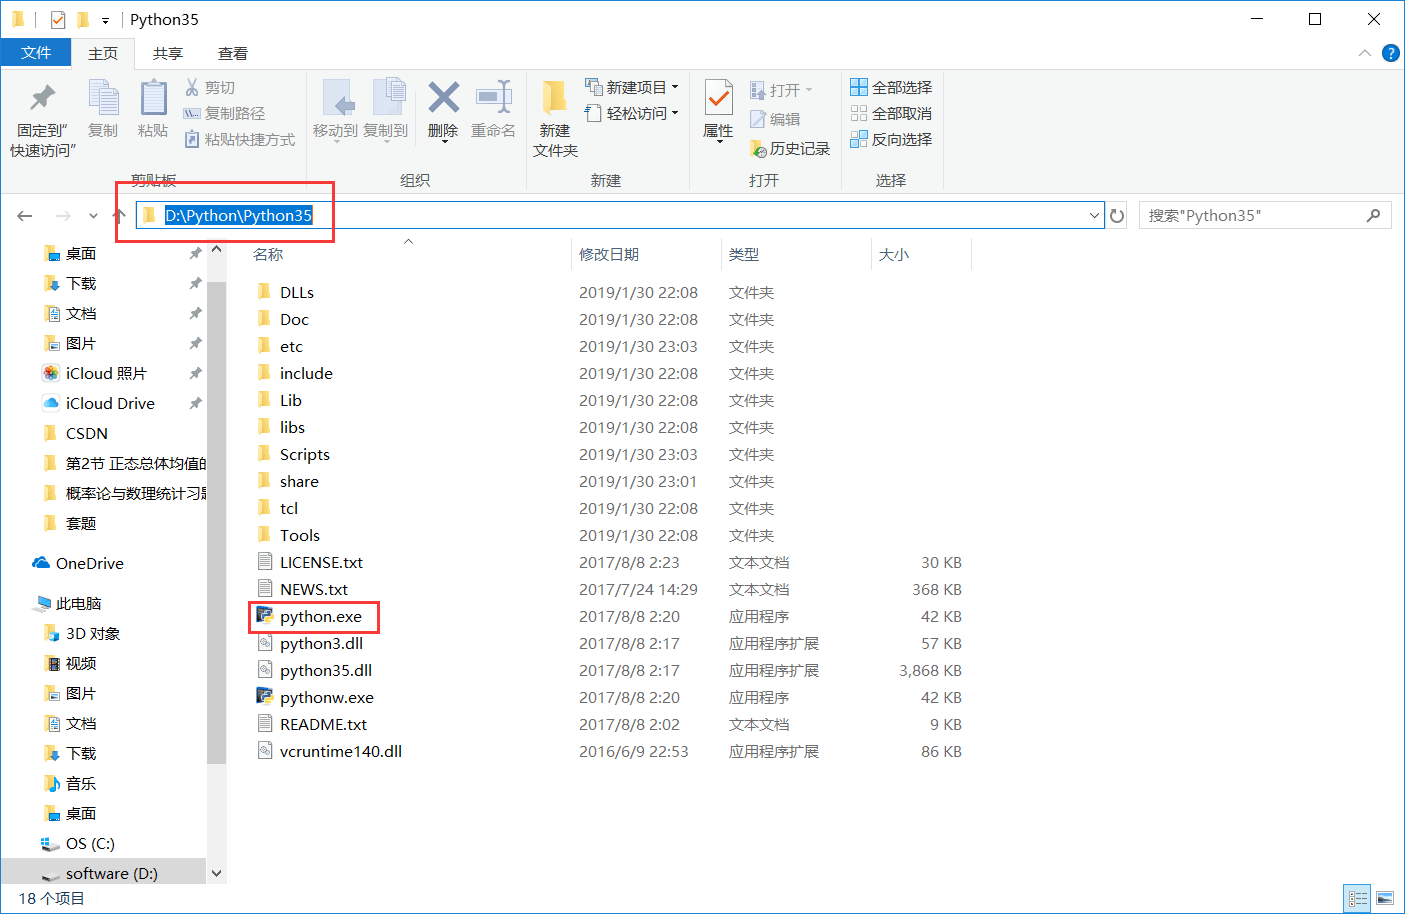The height and width of the screenshot is (914, 1405).
Task: Expand the Open button dropdown
Action: [809, 90]
